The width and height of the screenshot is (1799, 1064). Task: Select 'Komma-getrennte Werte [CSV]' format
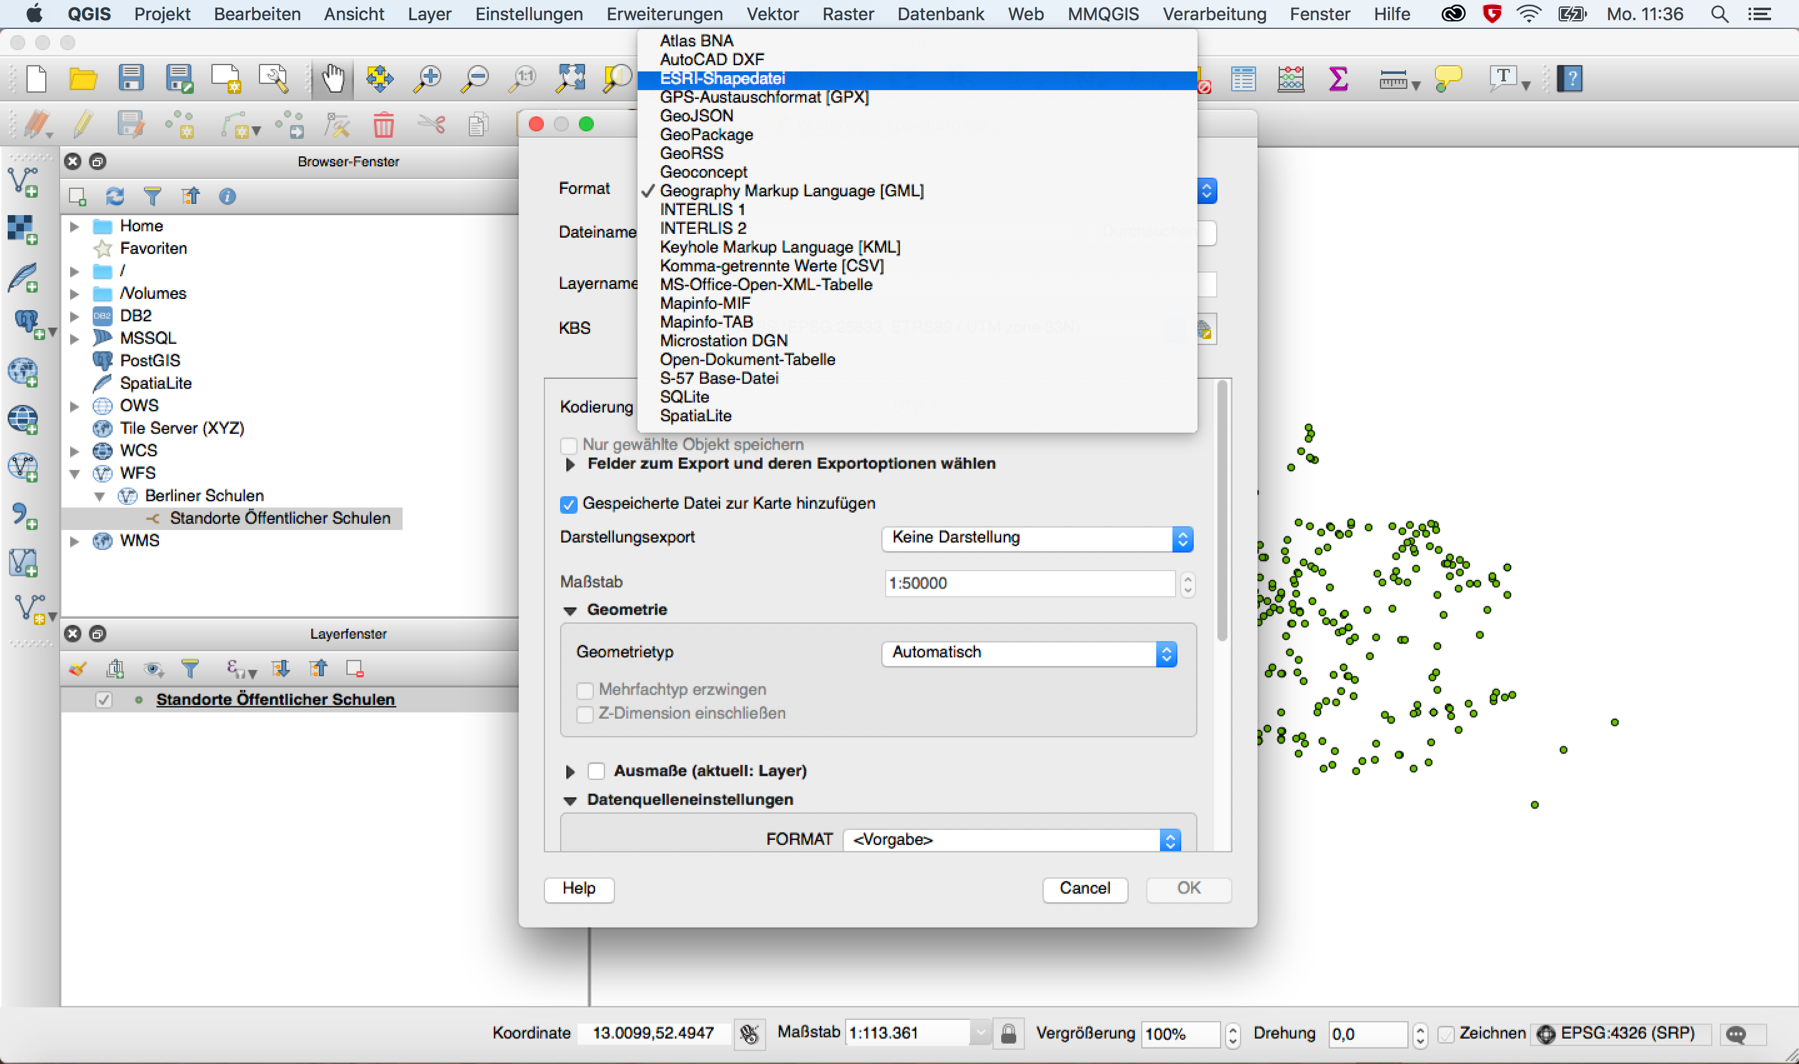click(917, 266)
